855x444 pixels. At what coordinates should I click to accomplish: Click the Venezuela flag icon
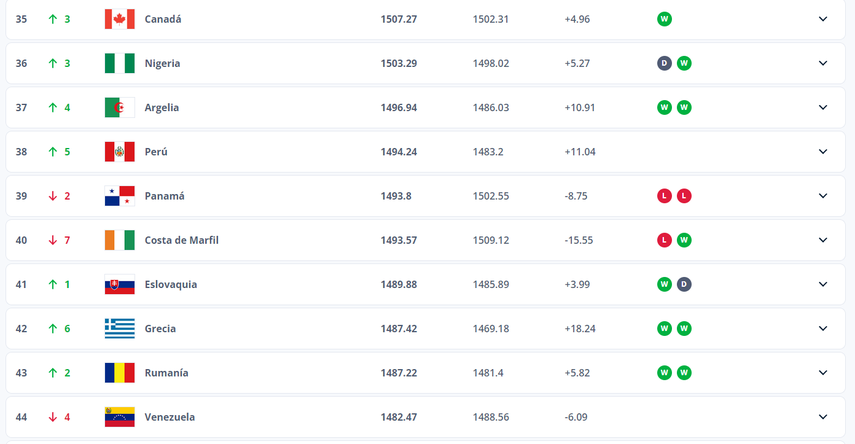(119, 417)
